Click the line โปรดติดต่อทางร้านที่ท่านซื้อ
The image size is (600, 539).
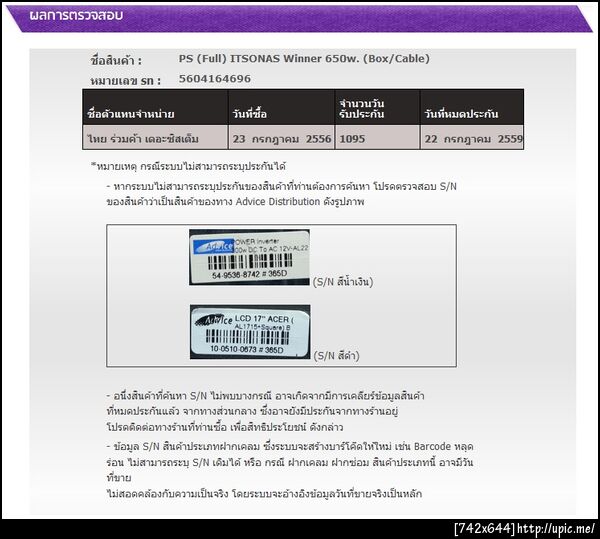tap(225, 427)
